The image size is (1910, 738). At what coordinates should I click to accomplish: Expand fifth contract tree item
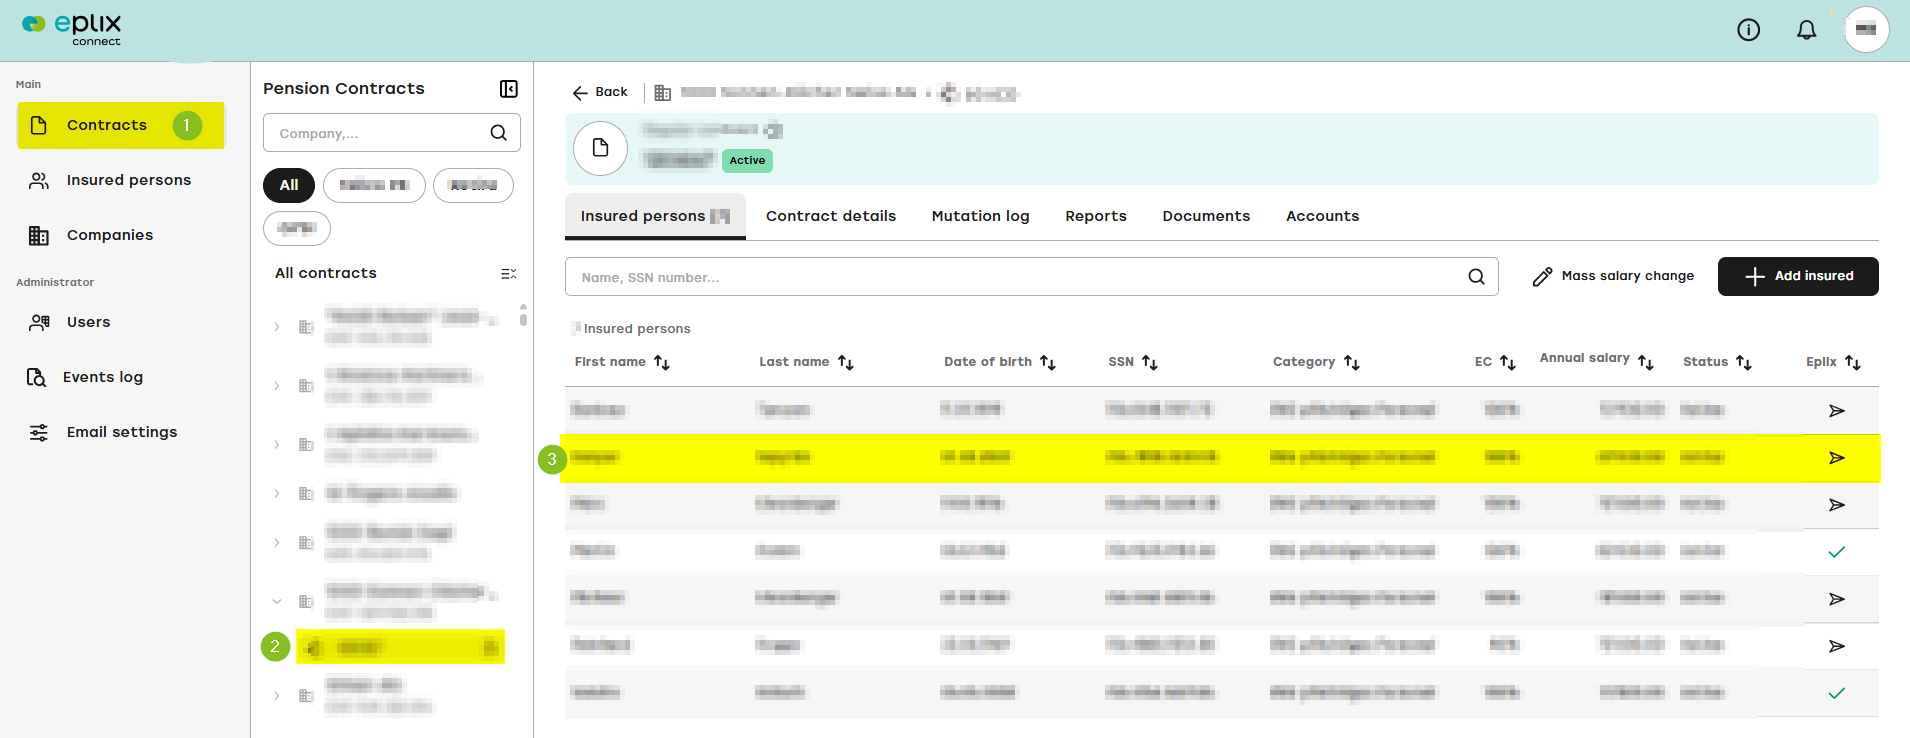click(x=277, y=543)
